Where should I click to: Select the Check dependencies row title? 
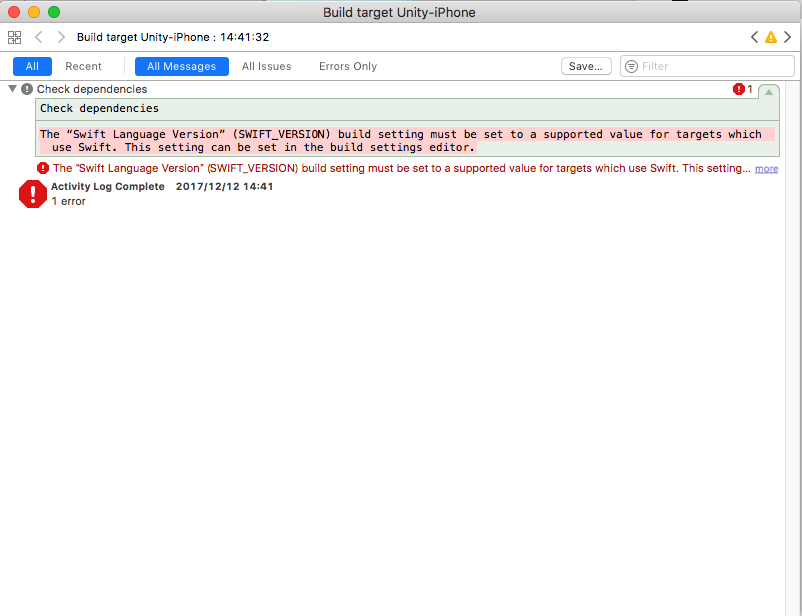click(92, 89)
